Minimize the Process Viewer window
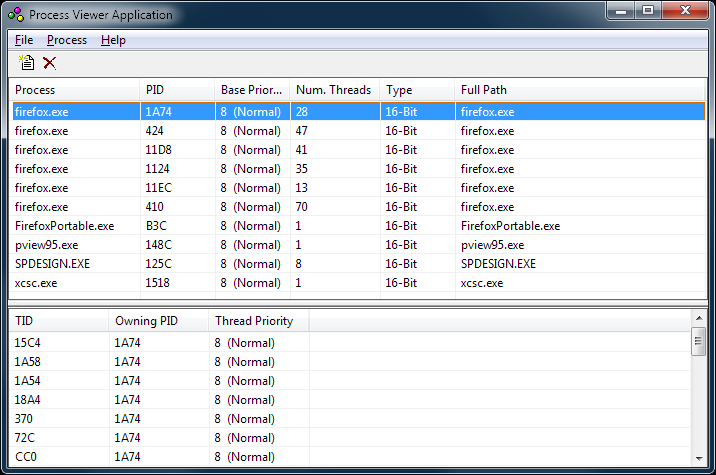The image size is (716, 475). [621, 11]
